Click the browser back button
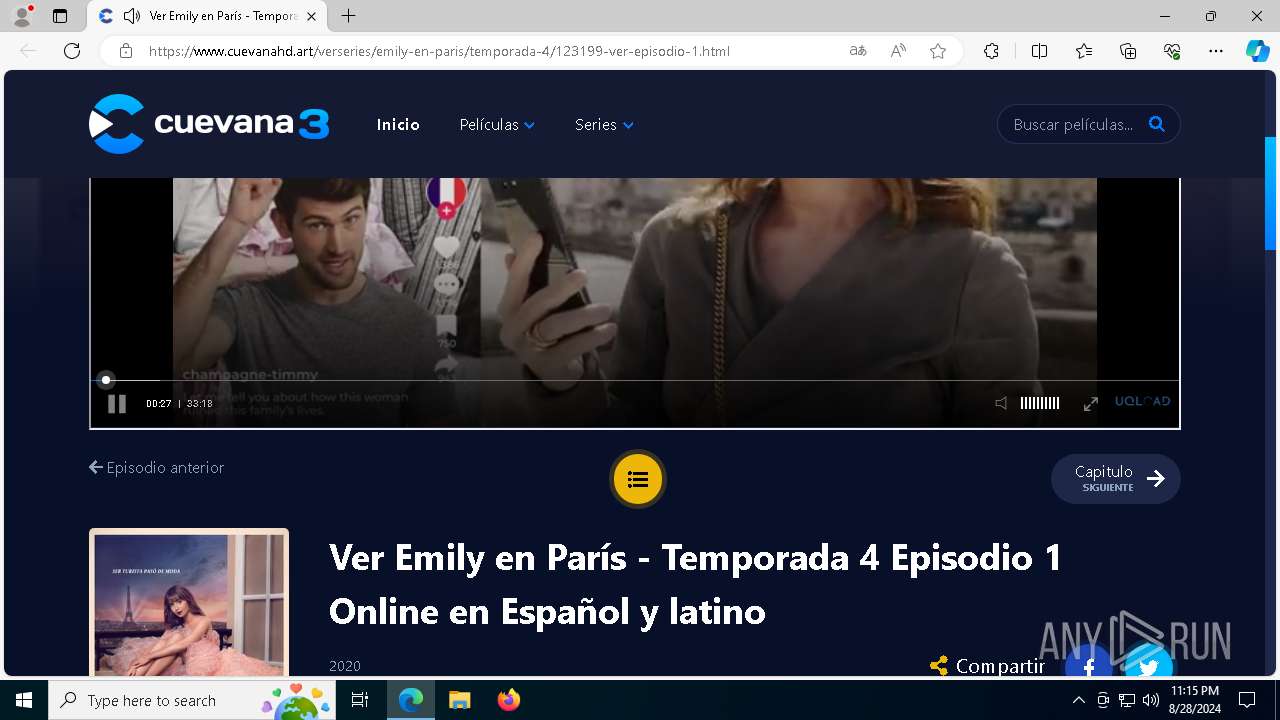1280x720 pixels. [28, 51]
